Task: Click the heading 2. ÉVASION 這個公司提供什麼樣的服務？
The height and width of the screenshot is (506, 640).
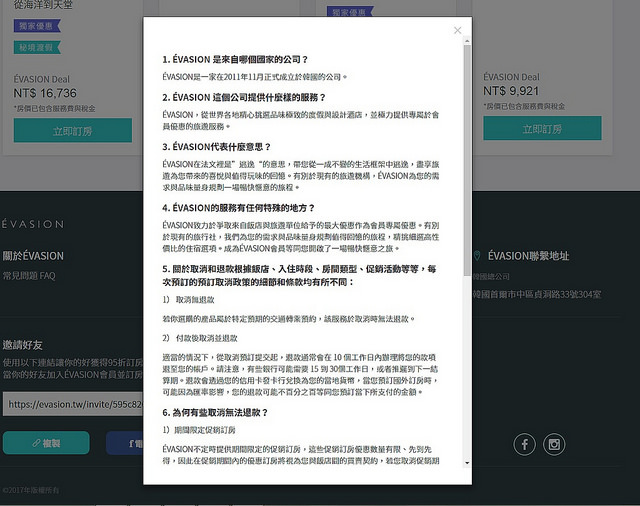Action: pyautogui.click(x=244, y=98)
